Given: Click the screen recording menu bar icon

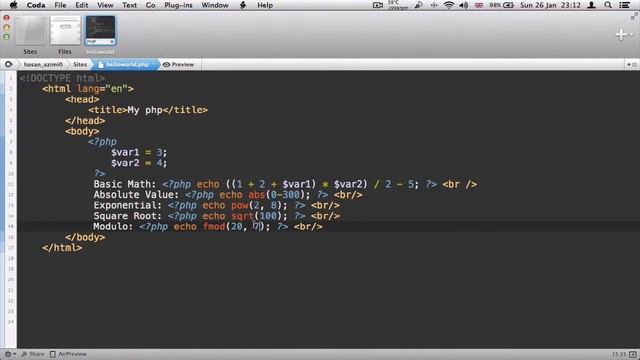Looking at the screenshot, I should coord(378,5).
